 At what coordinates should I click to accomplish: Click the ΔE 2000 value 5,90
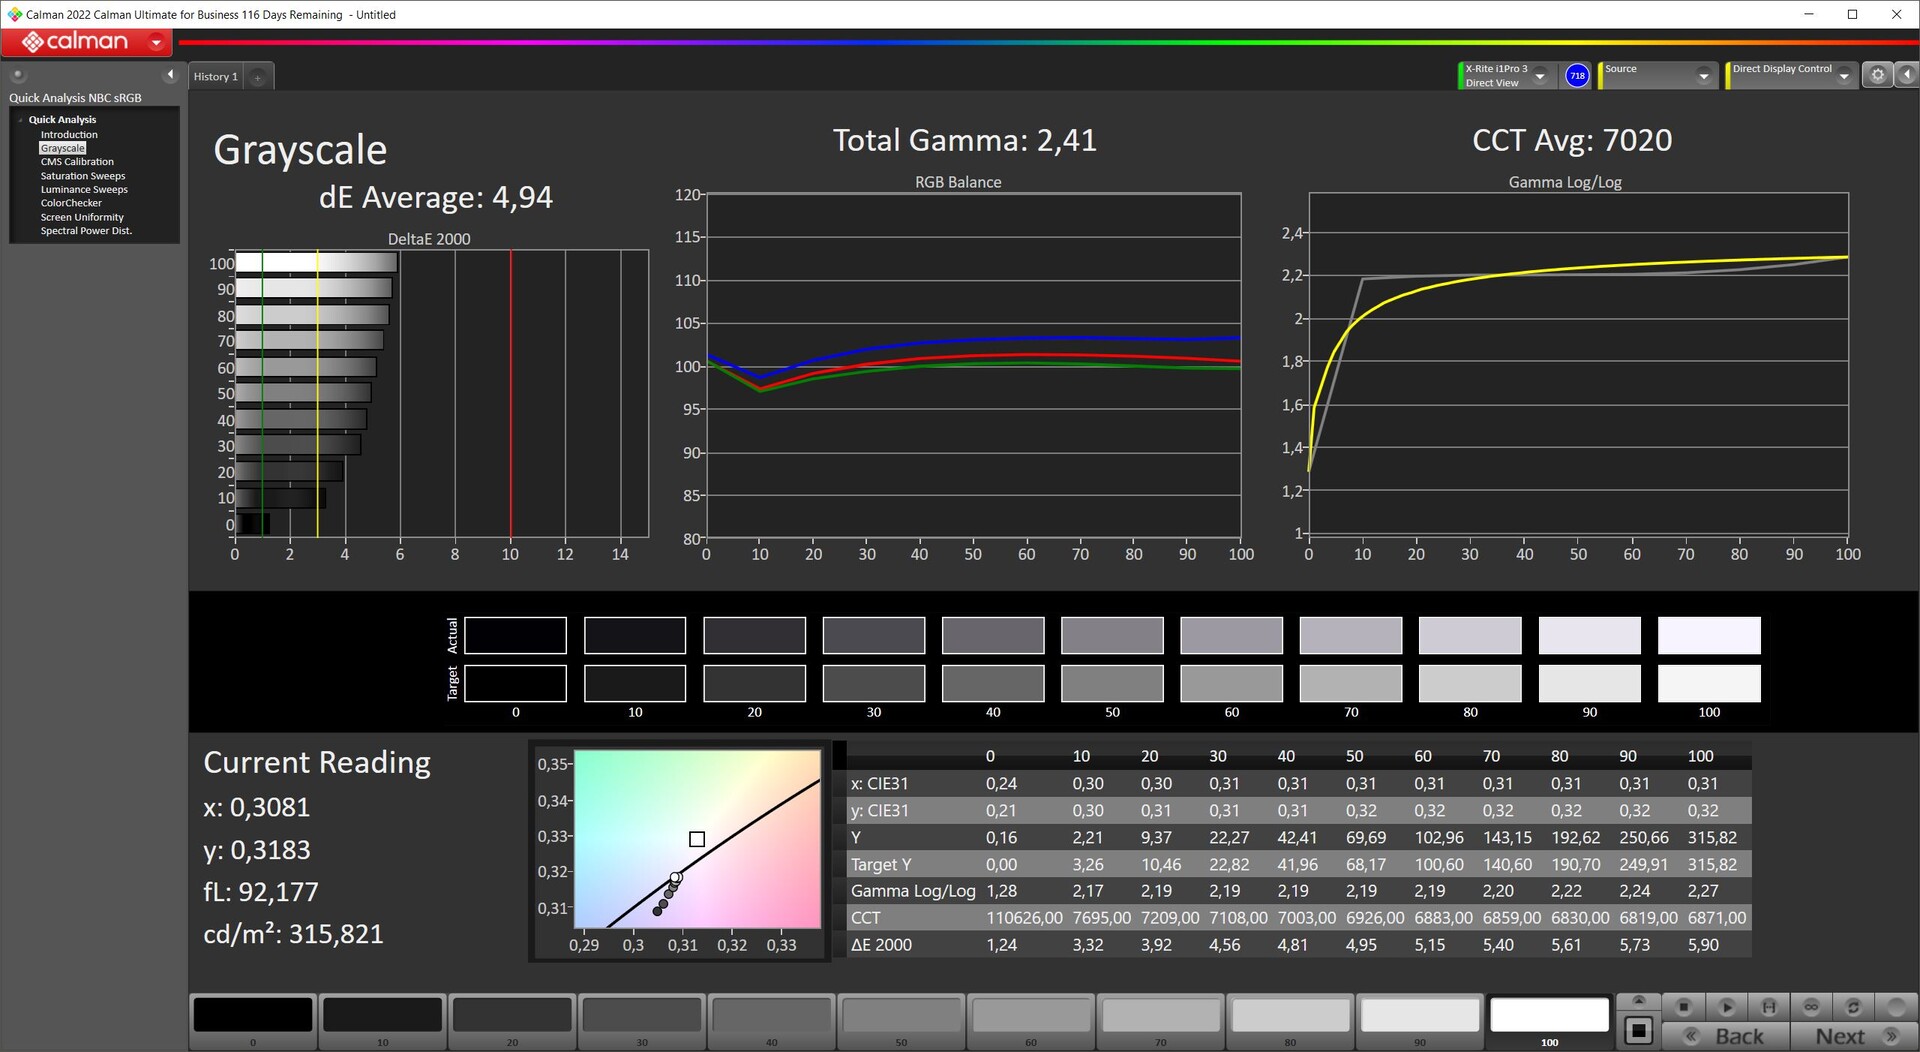pos(1703,945)
